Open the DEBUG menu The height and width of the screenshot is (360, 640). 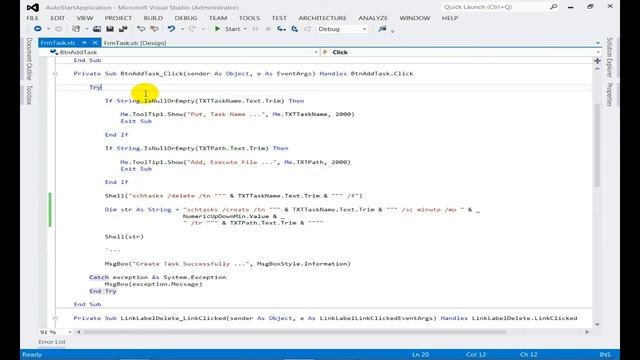pos(186,18)
